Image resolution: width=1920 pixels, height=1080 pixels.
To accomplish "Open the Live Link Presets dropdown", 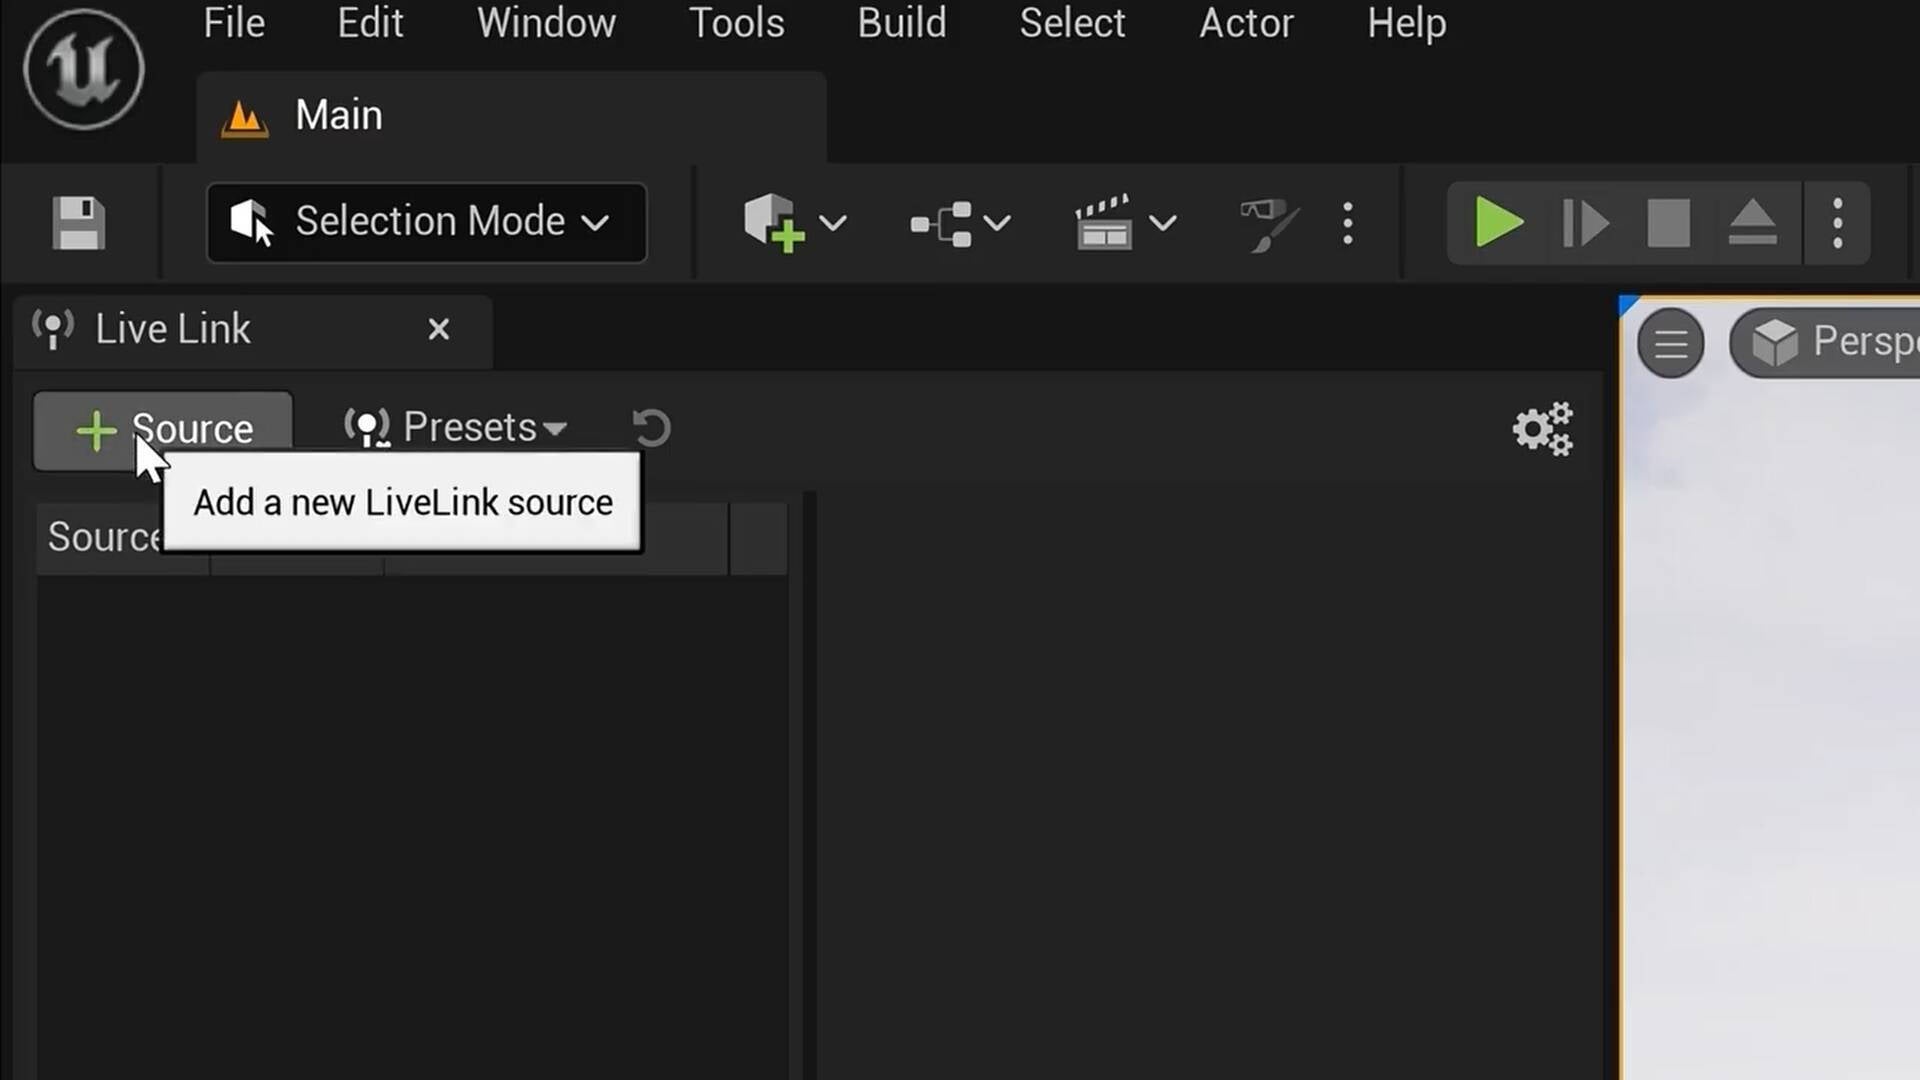I will [x=456, y=428].
